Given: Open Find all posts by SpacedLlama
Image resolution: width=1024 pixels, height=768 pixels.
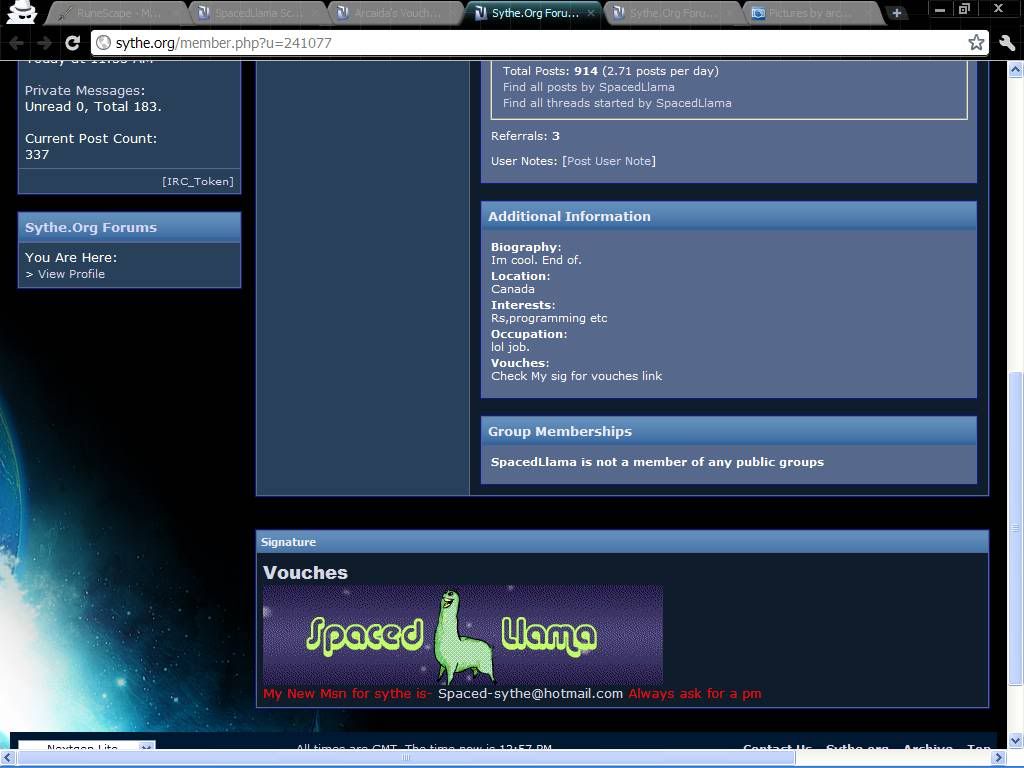Looking at the screenshot, I should (x=588, y=87).
